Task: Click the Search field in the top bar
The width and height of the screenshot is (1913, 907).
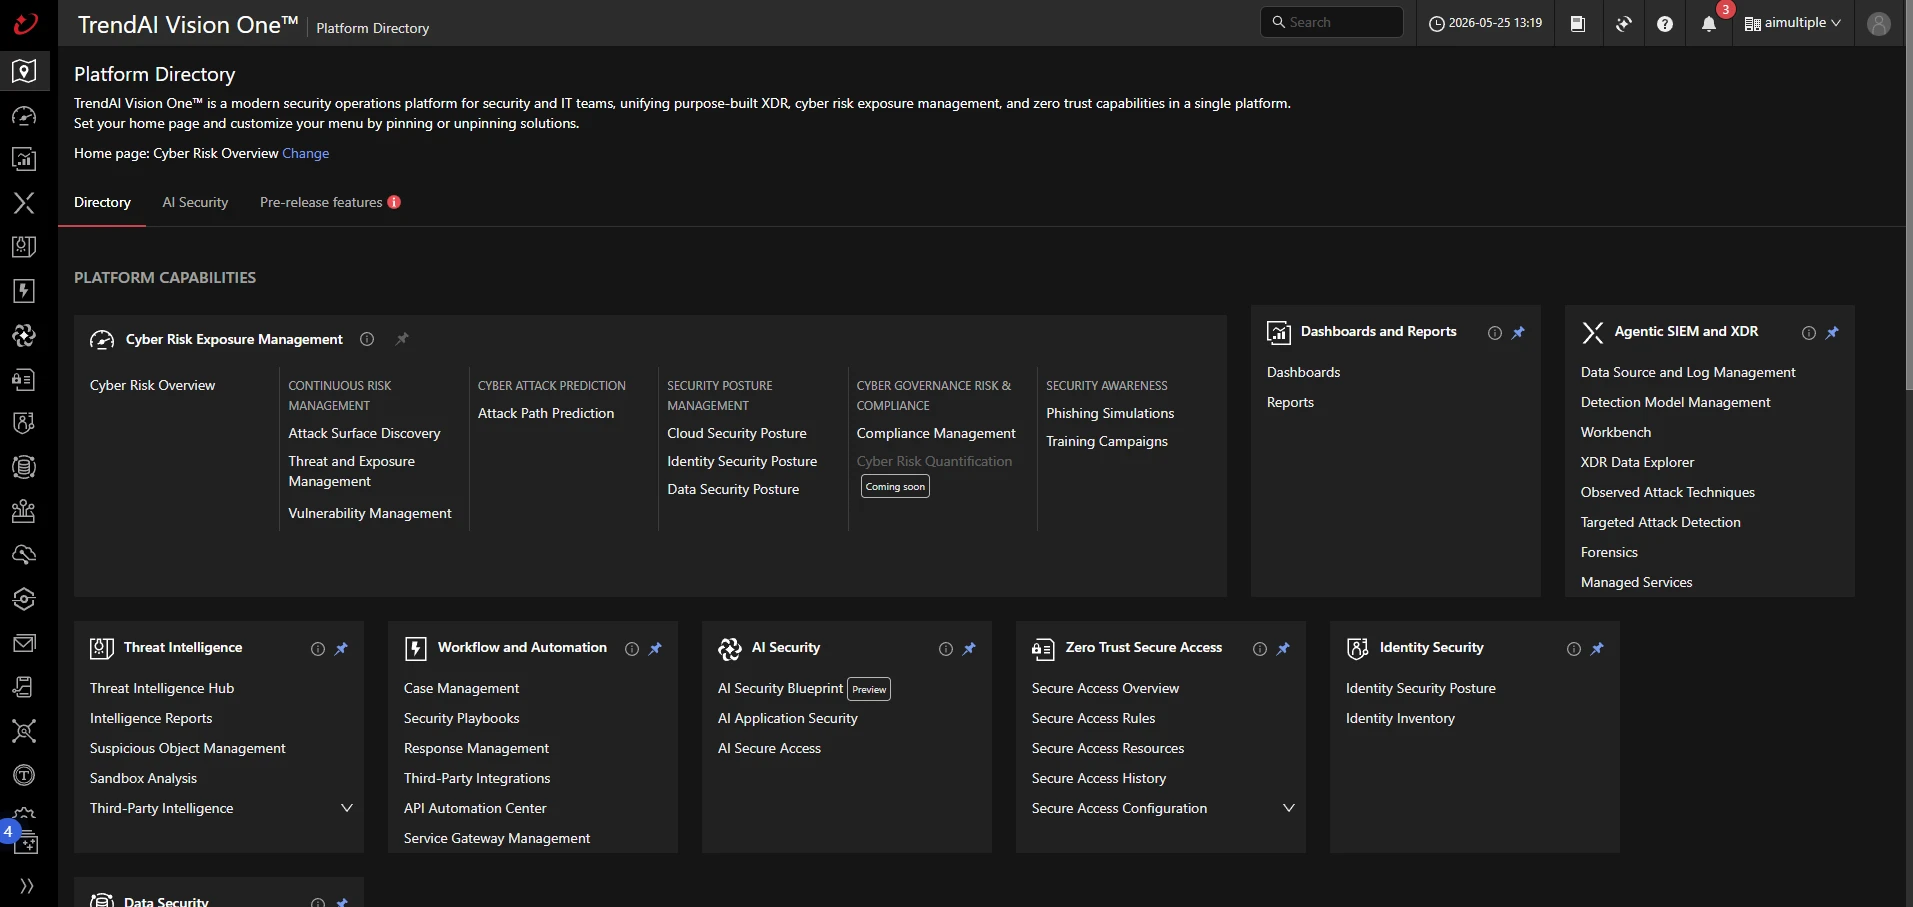Action: click(x=1332, y=22)
